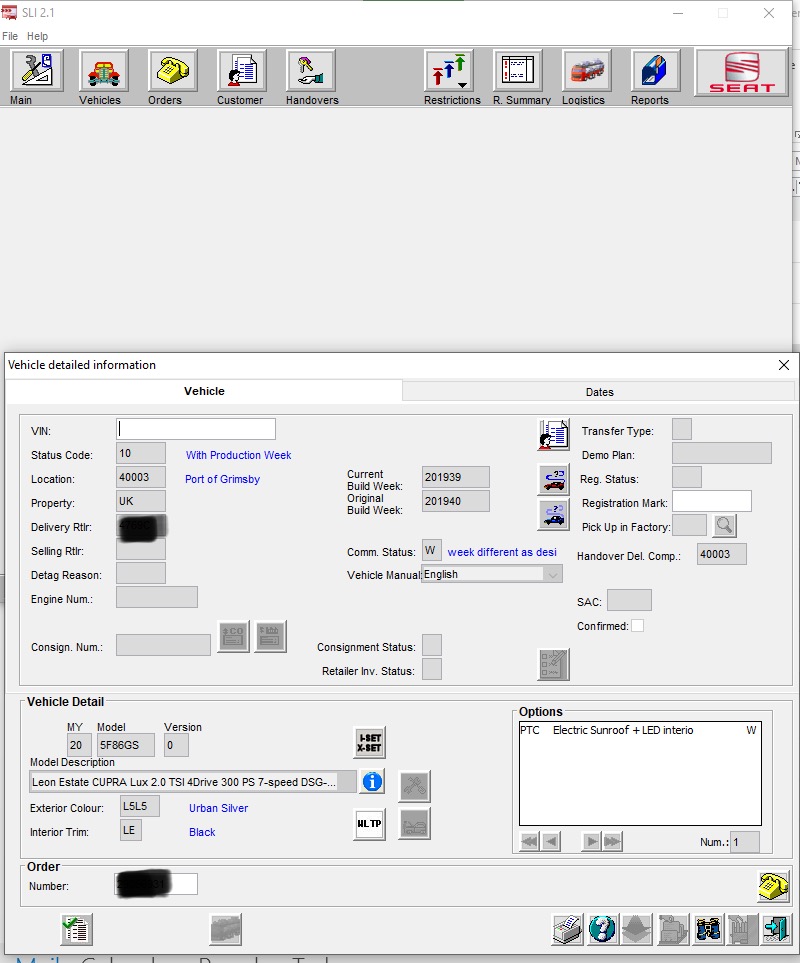Image resolution: width=800 pixels, height=963 pixels.
Task: Click the green checkmark list icon
Action: click(x=77, y=929)
